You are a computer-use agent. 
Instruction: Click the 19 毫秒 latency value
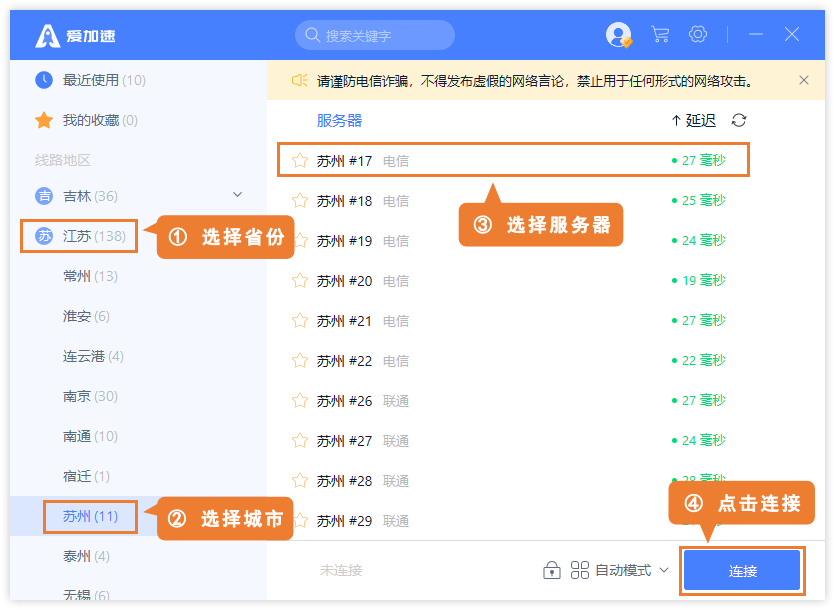[703, 280]
